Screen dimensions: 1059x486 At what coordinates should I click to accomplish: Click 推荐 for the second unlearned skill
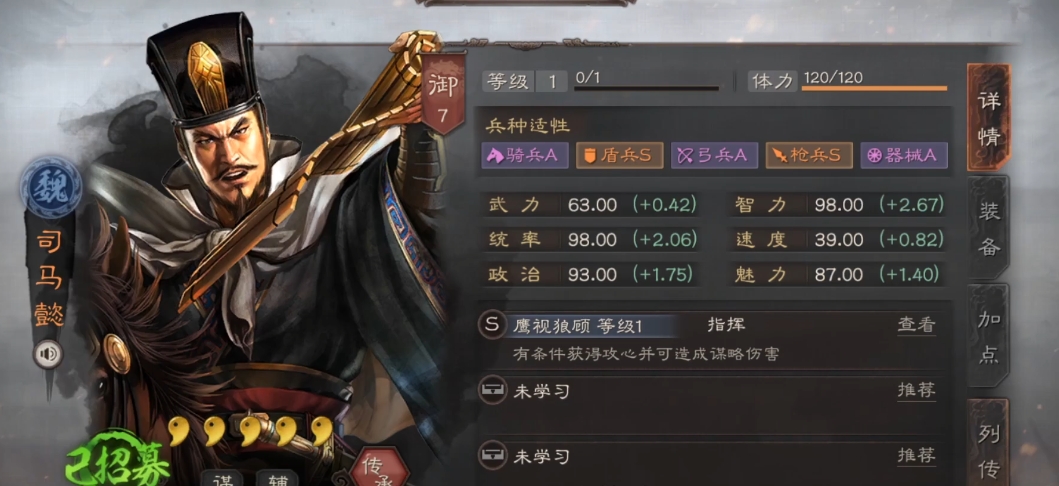(916, 456)
